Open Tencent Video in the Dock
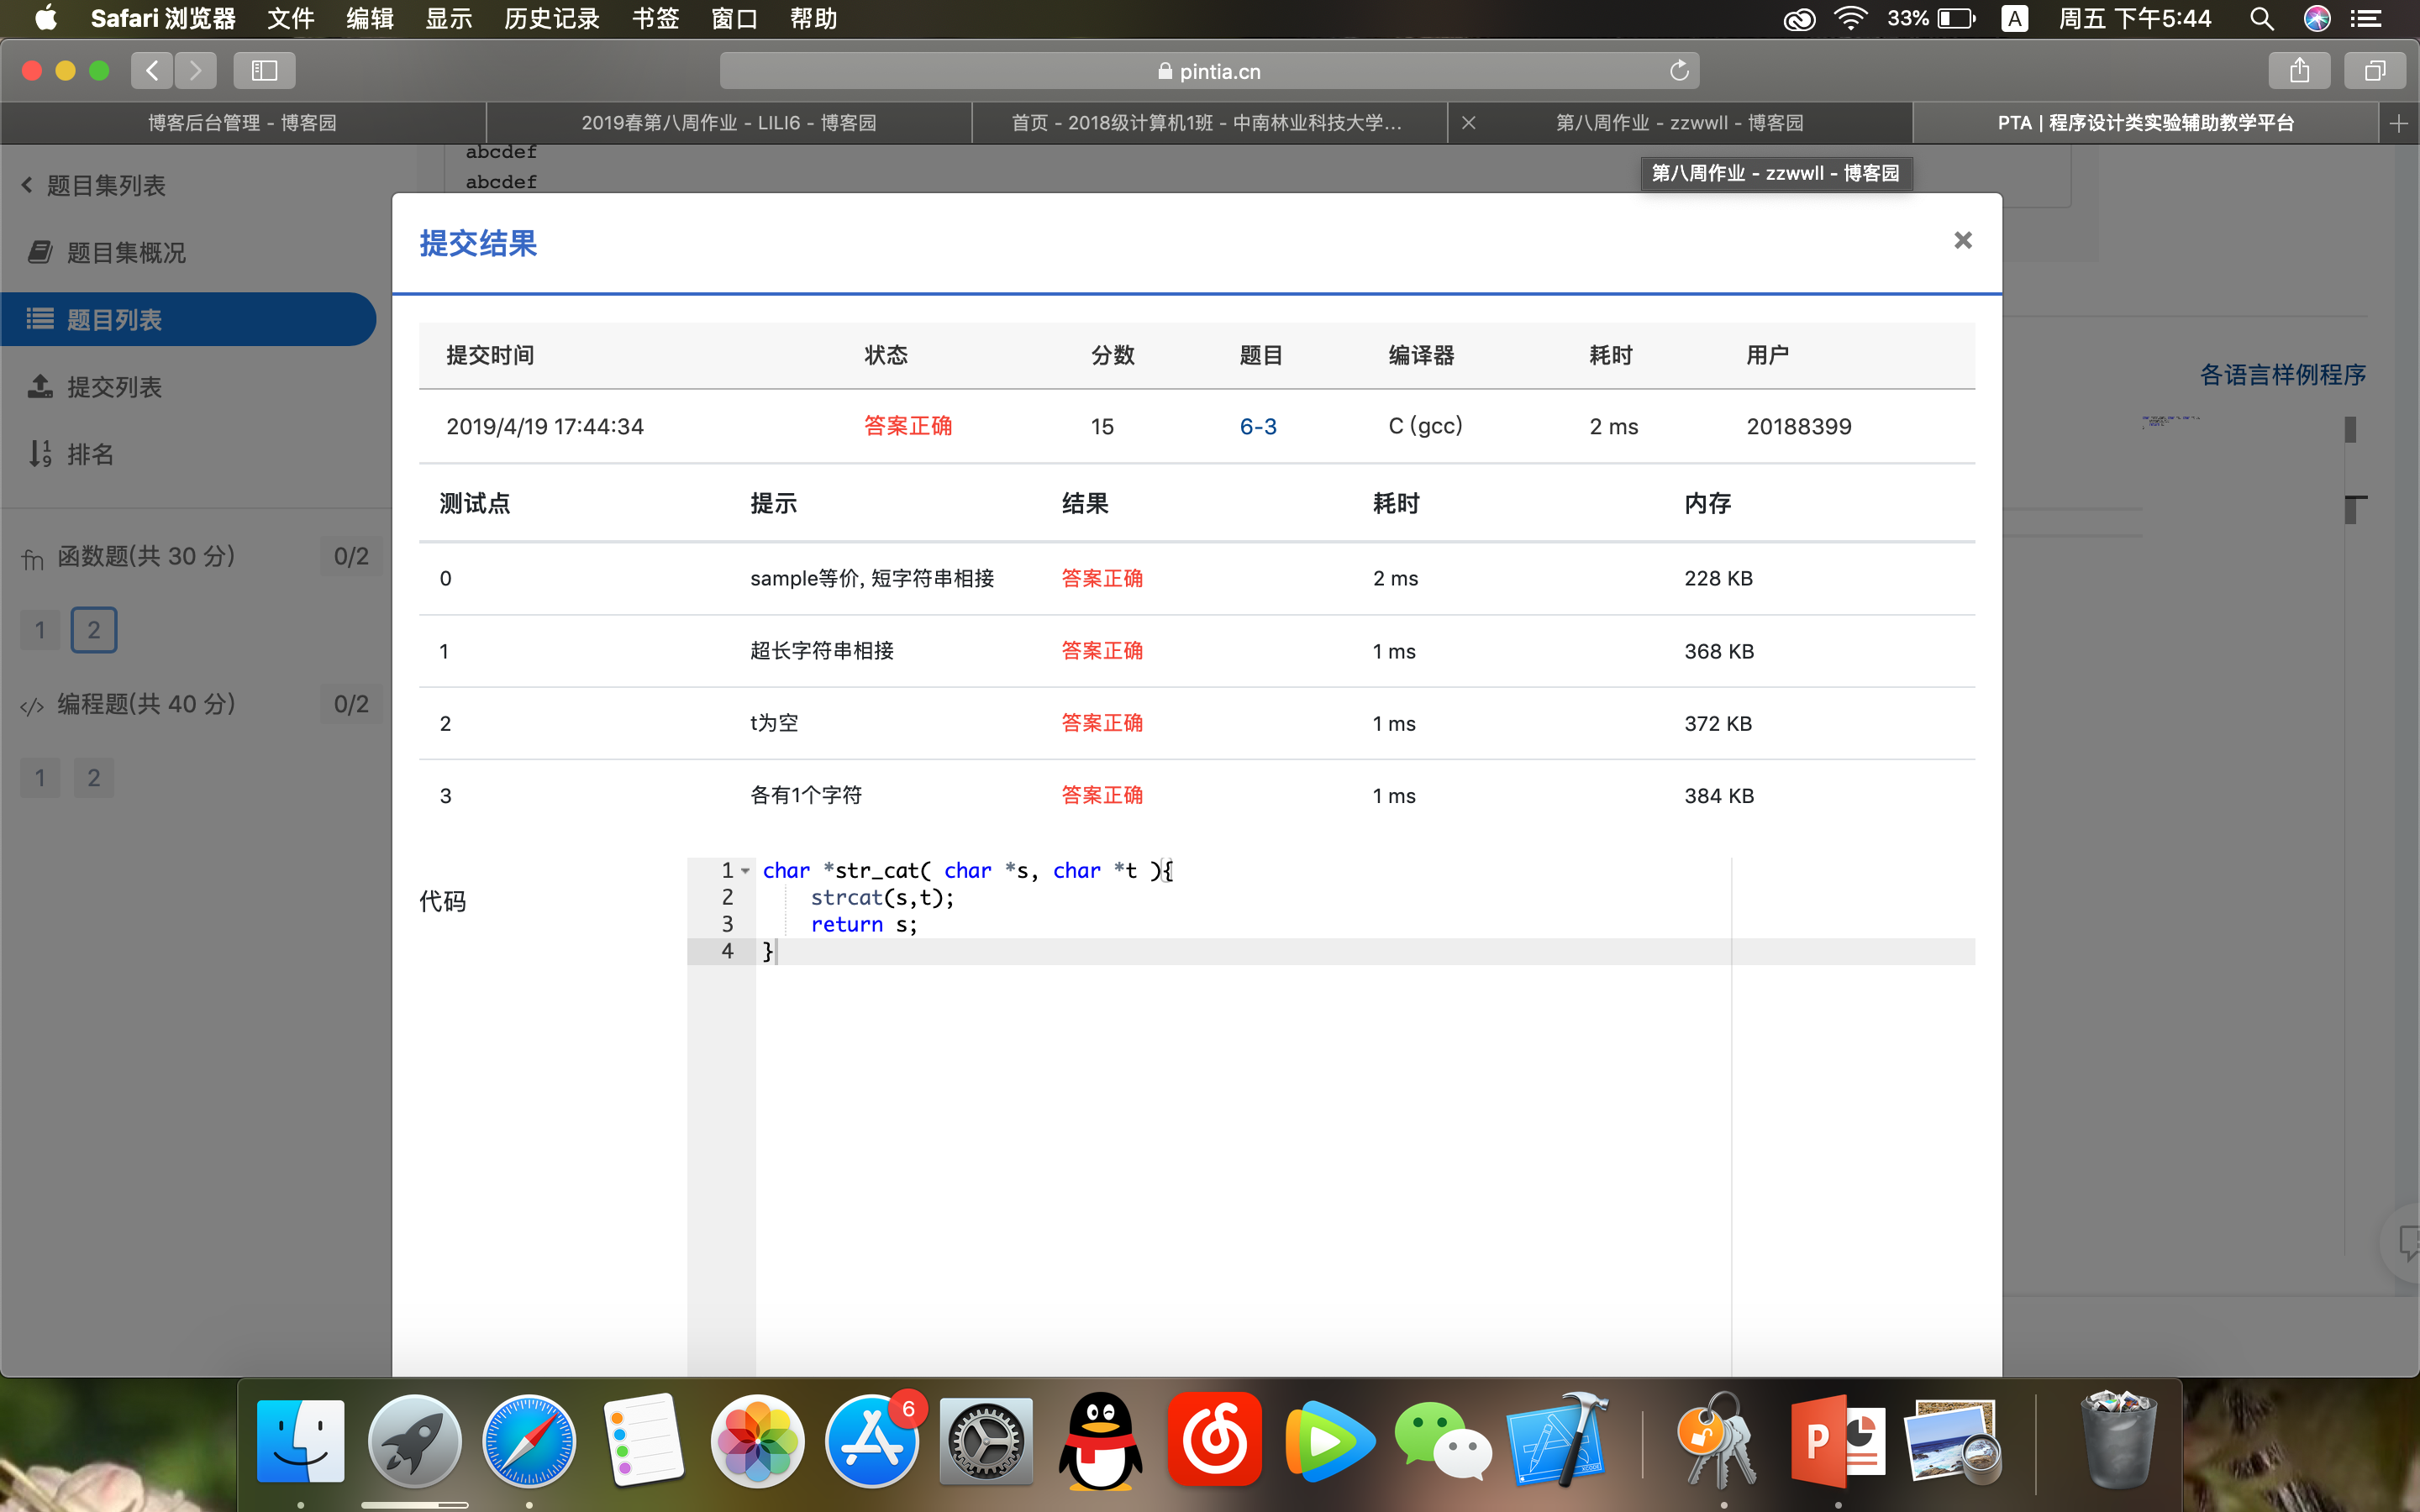2420x1512 pixels. pos(1329,1441)
